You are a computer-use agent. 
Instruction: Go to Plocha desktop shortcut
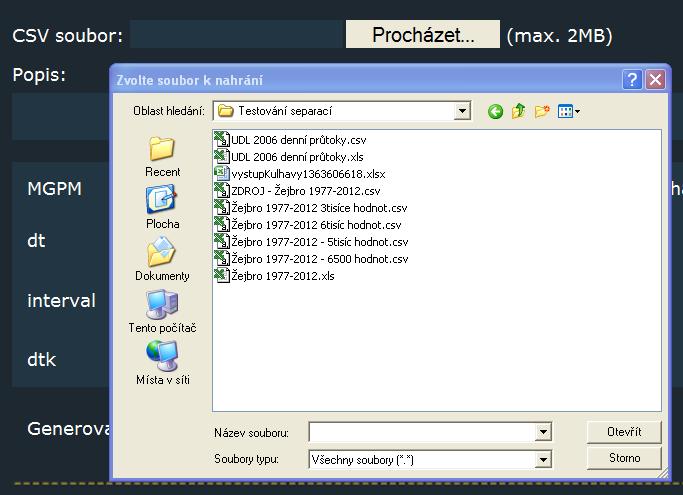click(162, 207)
